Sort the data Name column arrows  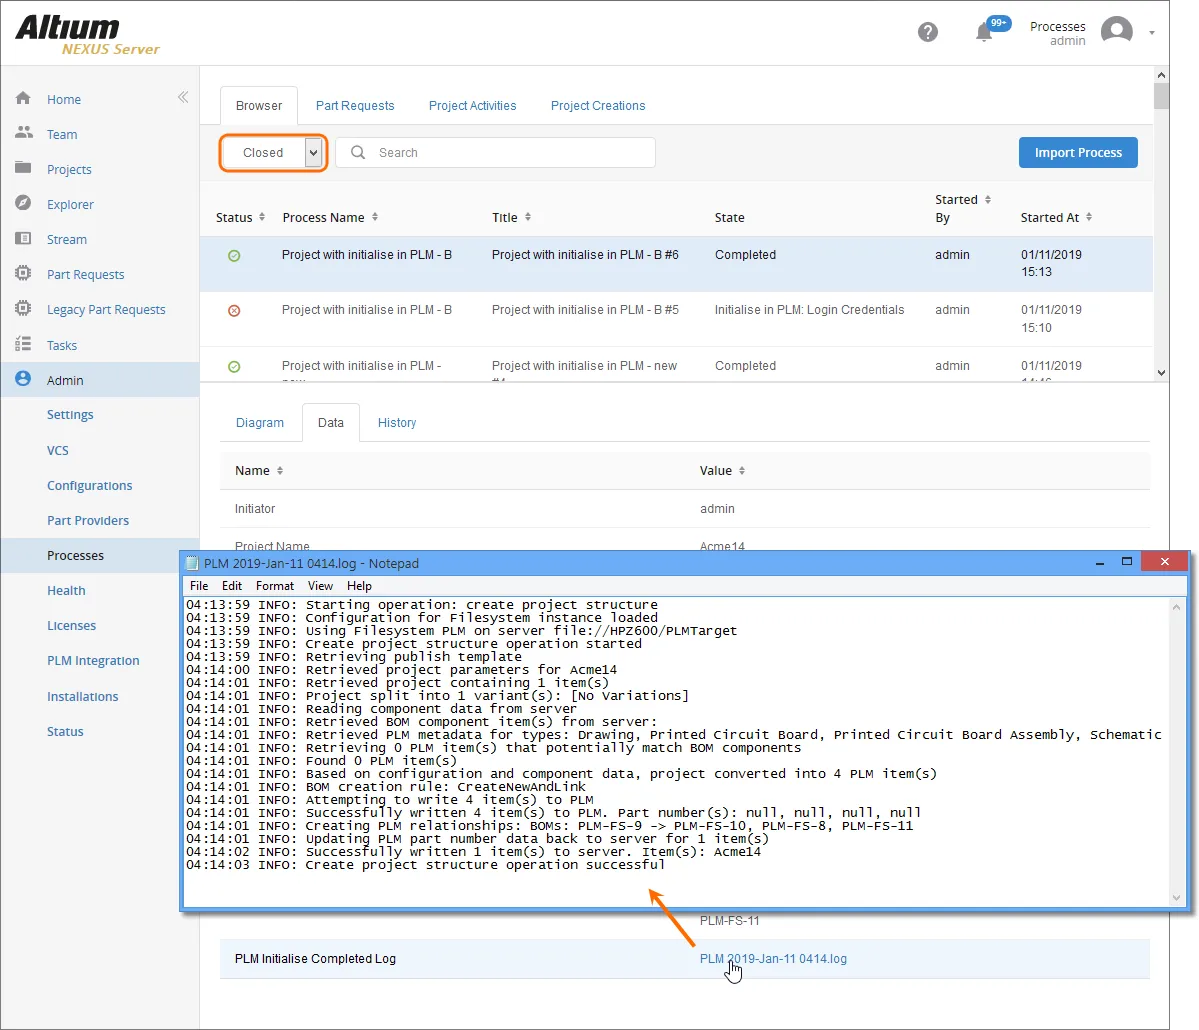(280, 470)
